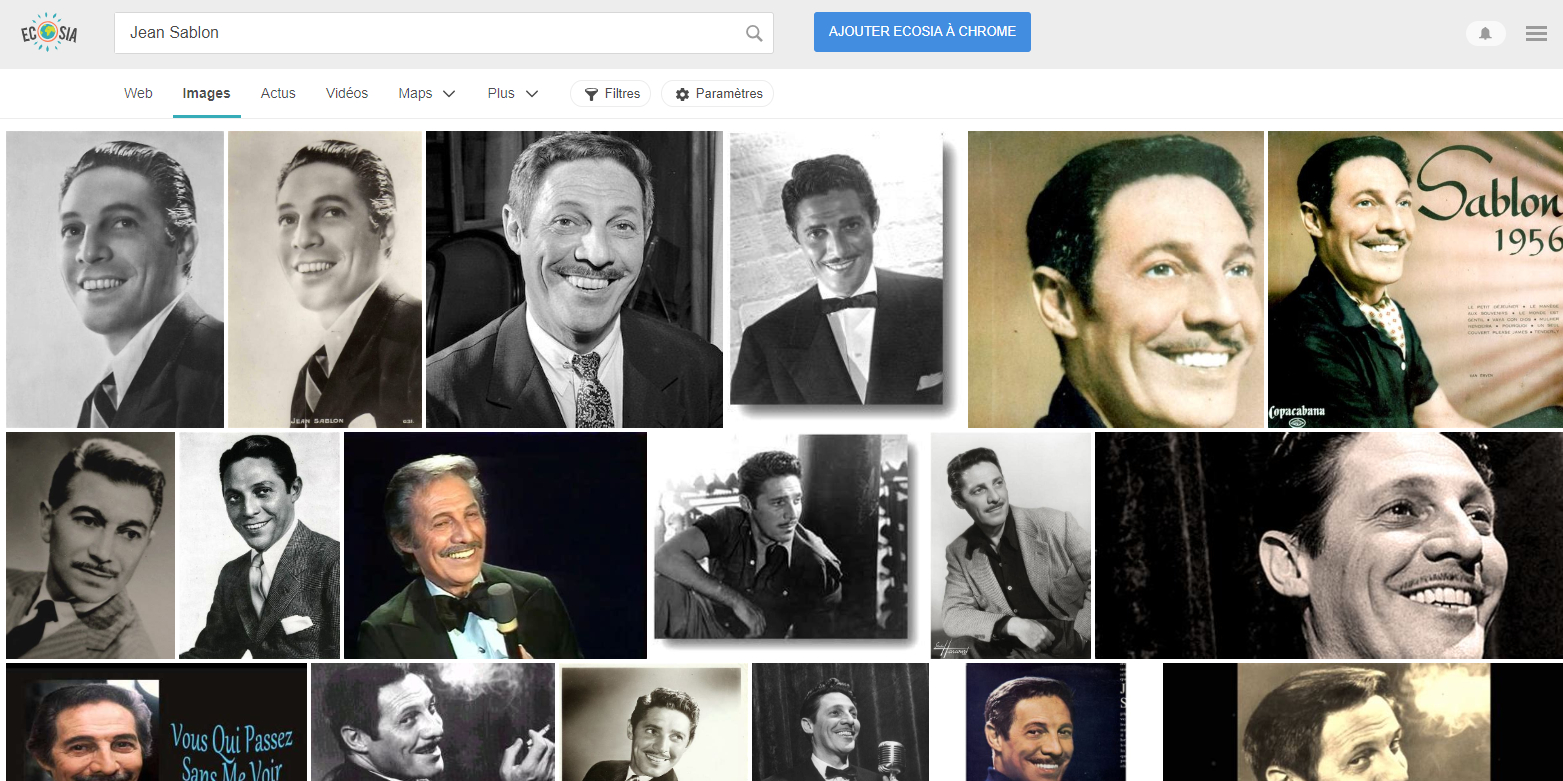The height and width of the screenshot is (781, 1563).
Task: Click the search field containing Jean Sablon
Action: 430,33
